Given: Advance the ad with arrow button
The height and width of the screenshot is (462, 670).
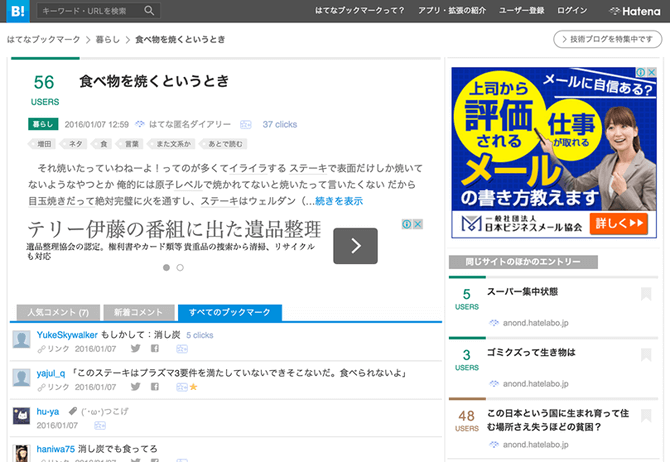Looking at the screenshot, I should (x=355, y=245).
